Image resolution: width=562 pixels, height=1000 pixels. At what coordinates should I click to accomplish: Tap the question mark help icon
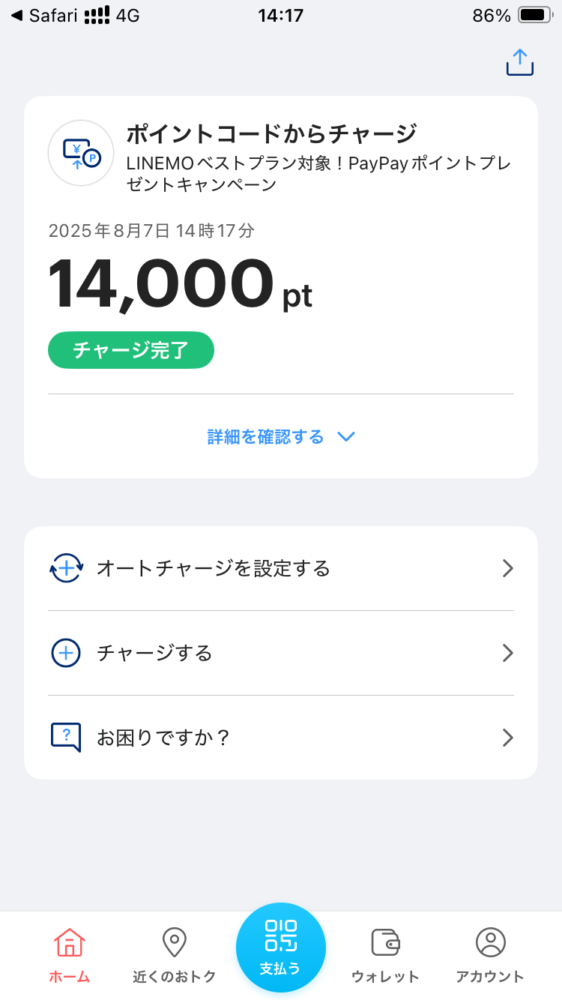pos(66,738)
